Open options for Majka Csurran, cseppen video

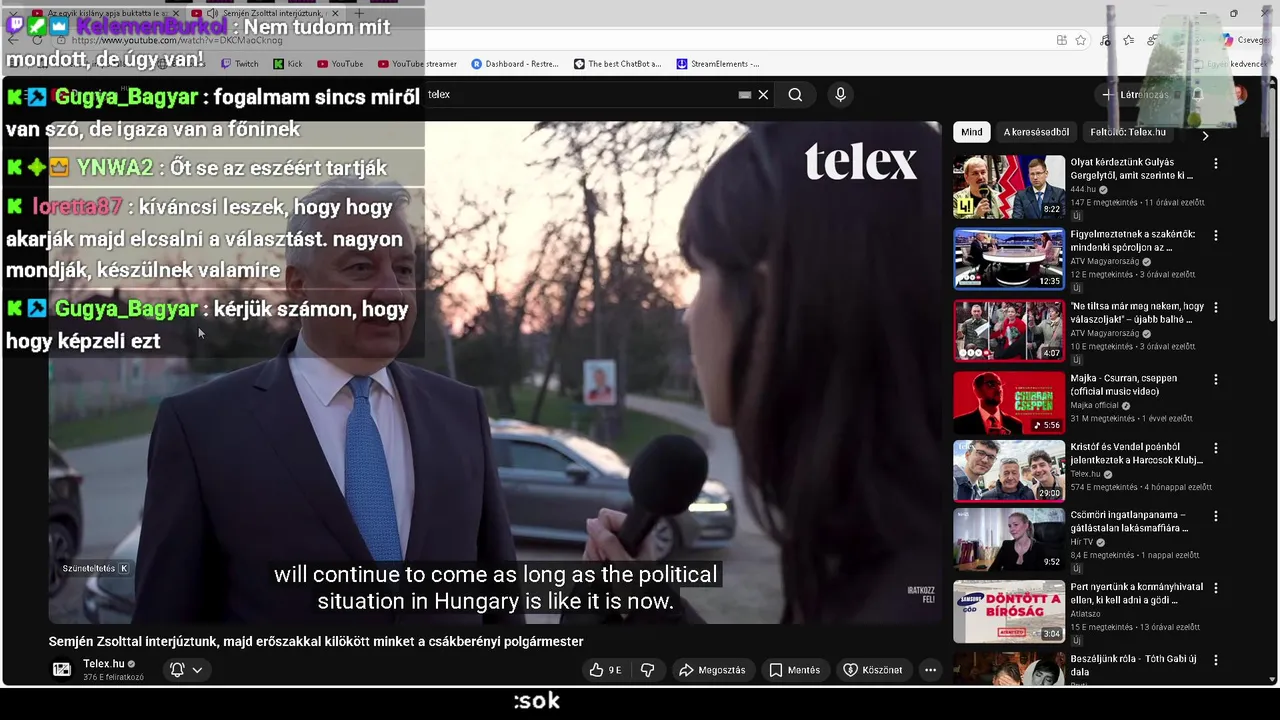[1216, 379]
